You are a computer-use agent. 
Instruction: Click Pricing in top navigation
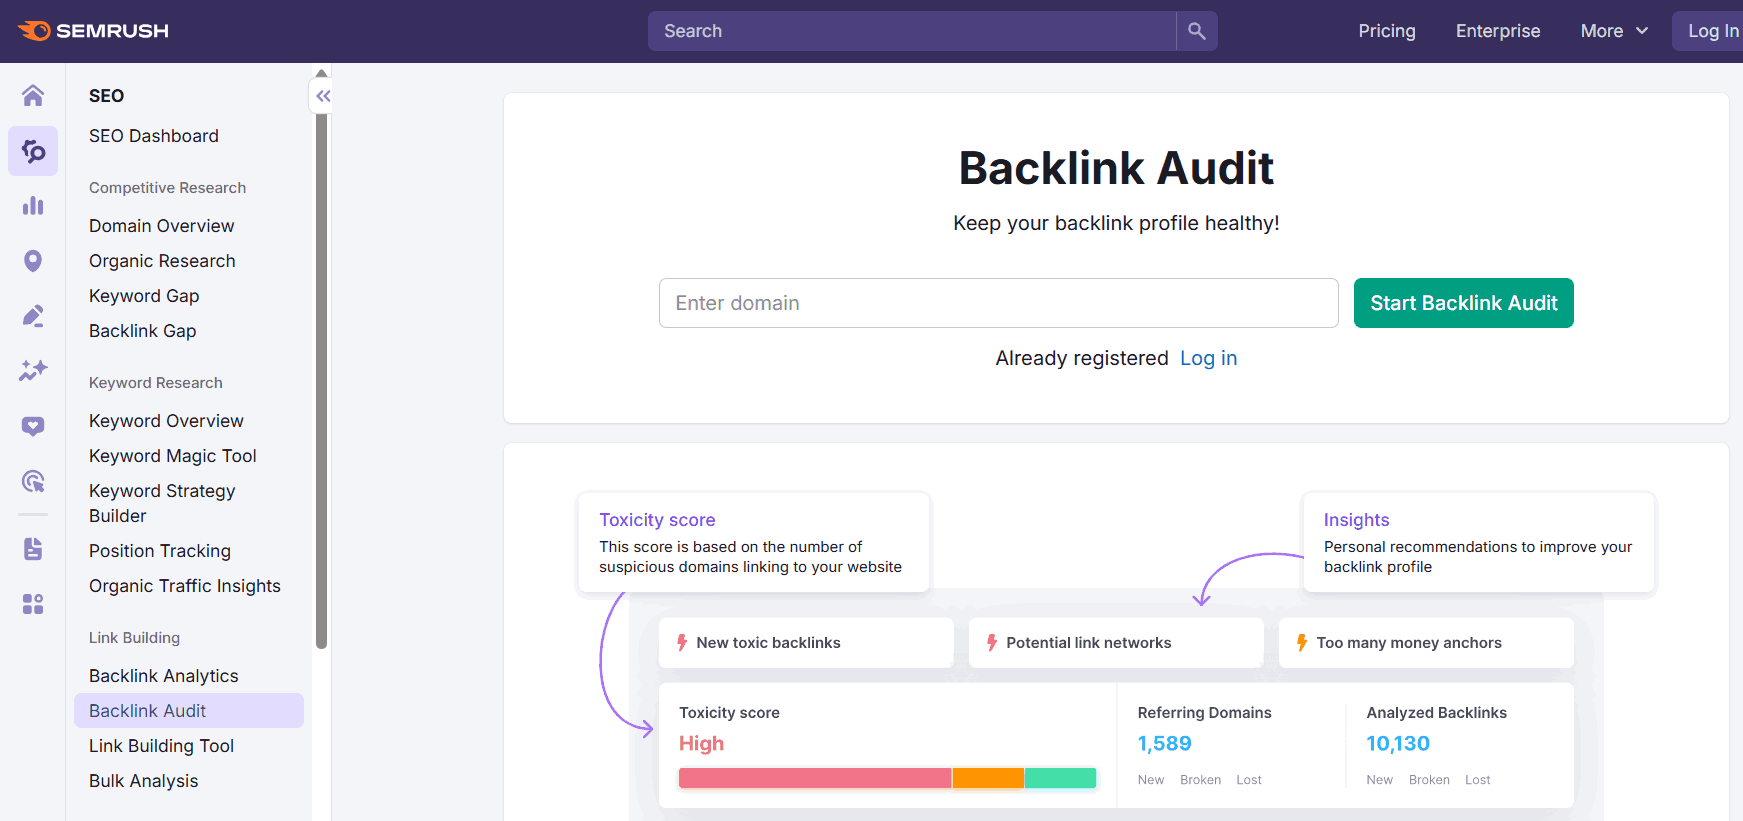[x=1387, y=31]
